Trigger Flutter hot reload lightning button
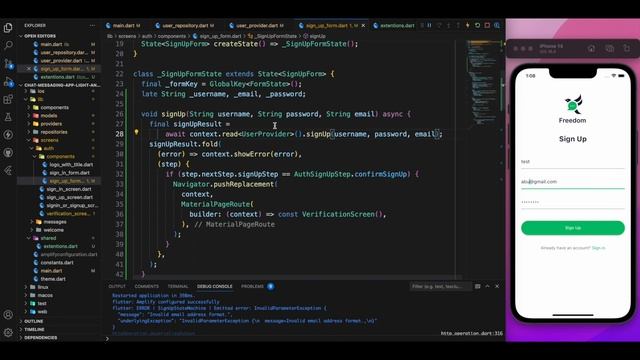 pos(468,25)
